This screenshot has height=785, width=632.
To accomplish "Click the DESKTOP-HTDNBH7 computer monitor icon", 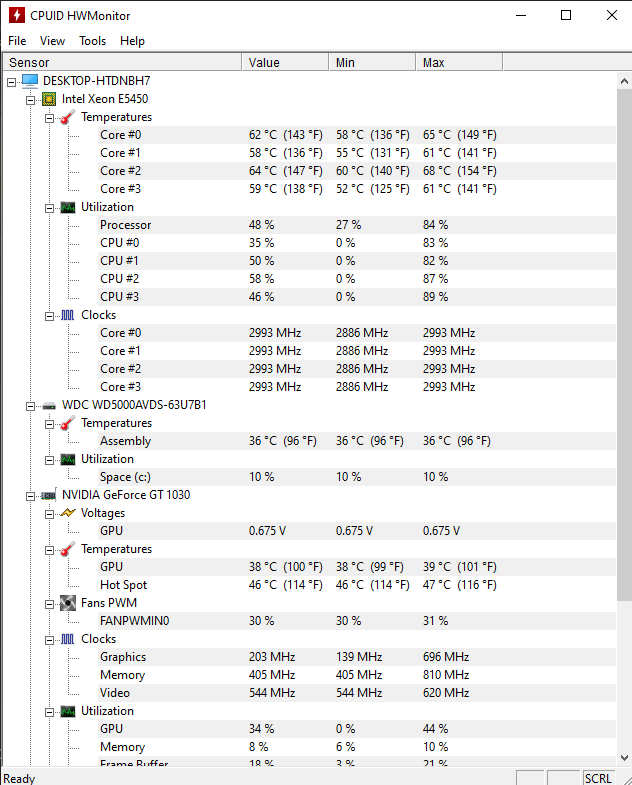I will [x=30, y=81].
